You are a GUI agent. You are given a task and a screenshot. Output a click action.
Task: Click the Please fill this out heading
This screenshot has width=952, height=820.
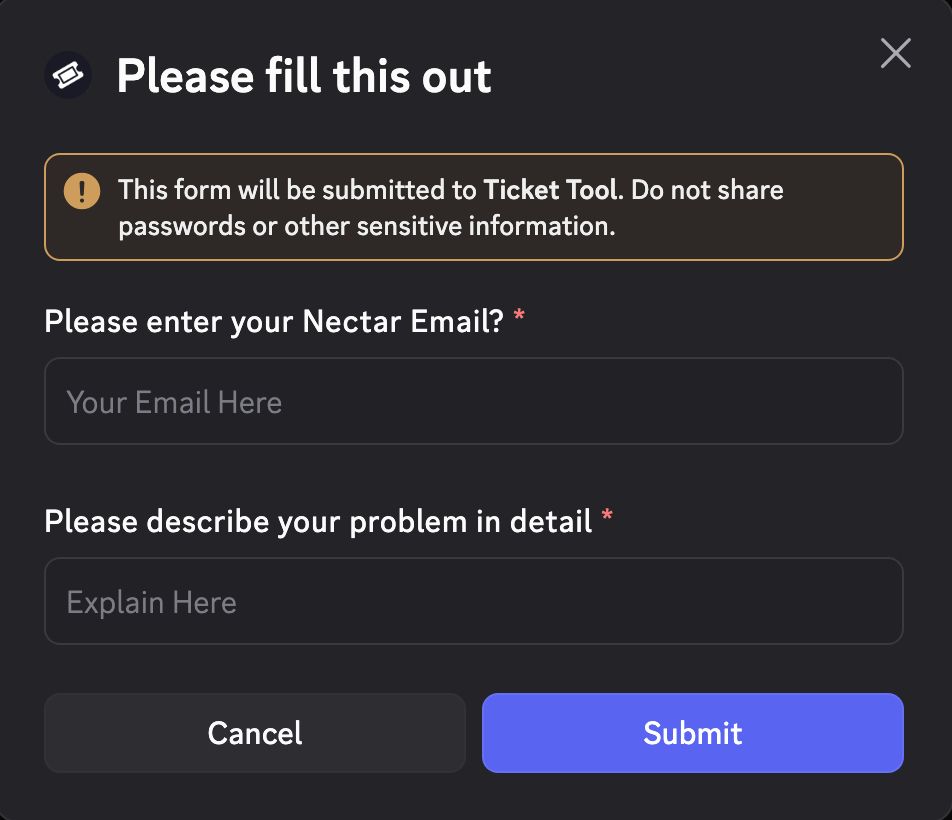(304, 76)
